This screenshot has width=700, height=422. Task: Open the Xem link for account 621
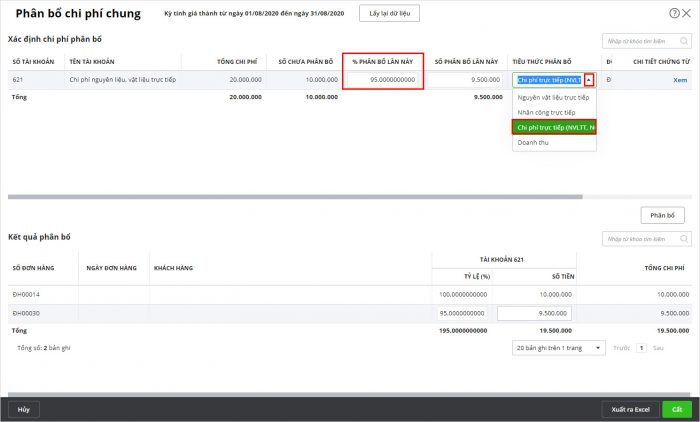pyautogui.click(x=680, y=80)
